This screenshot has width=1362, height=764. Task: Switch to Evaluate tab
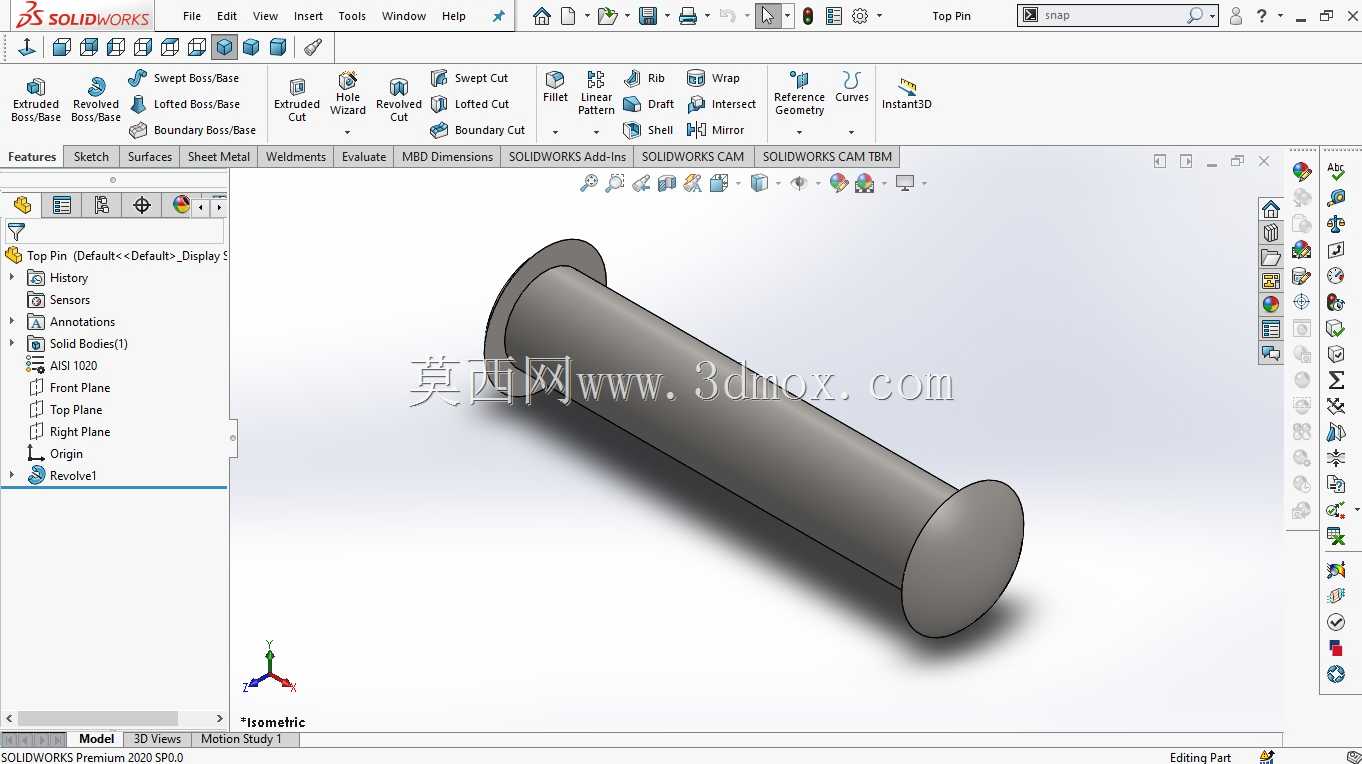364,157
